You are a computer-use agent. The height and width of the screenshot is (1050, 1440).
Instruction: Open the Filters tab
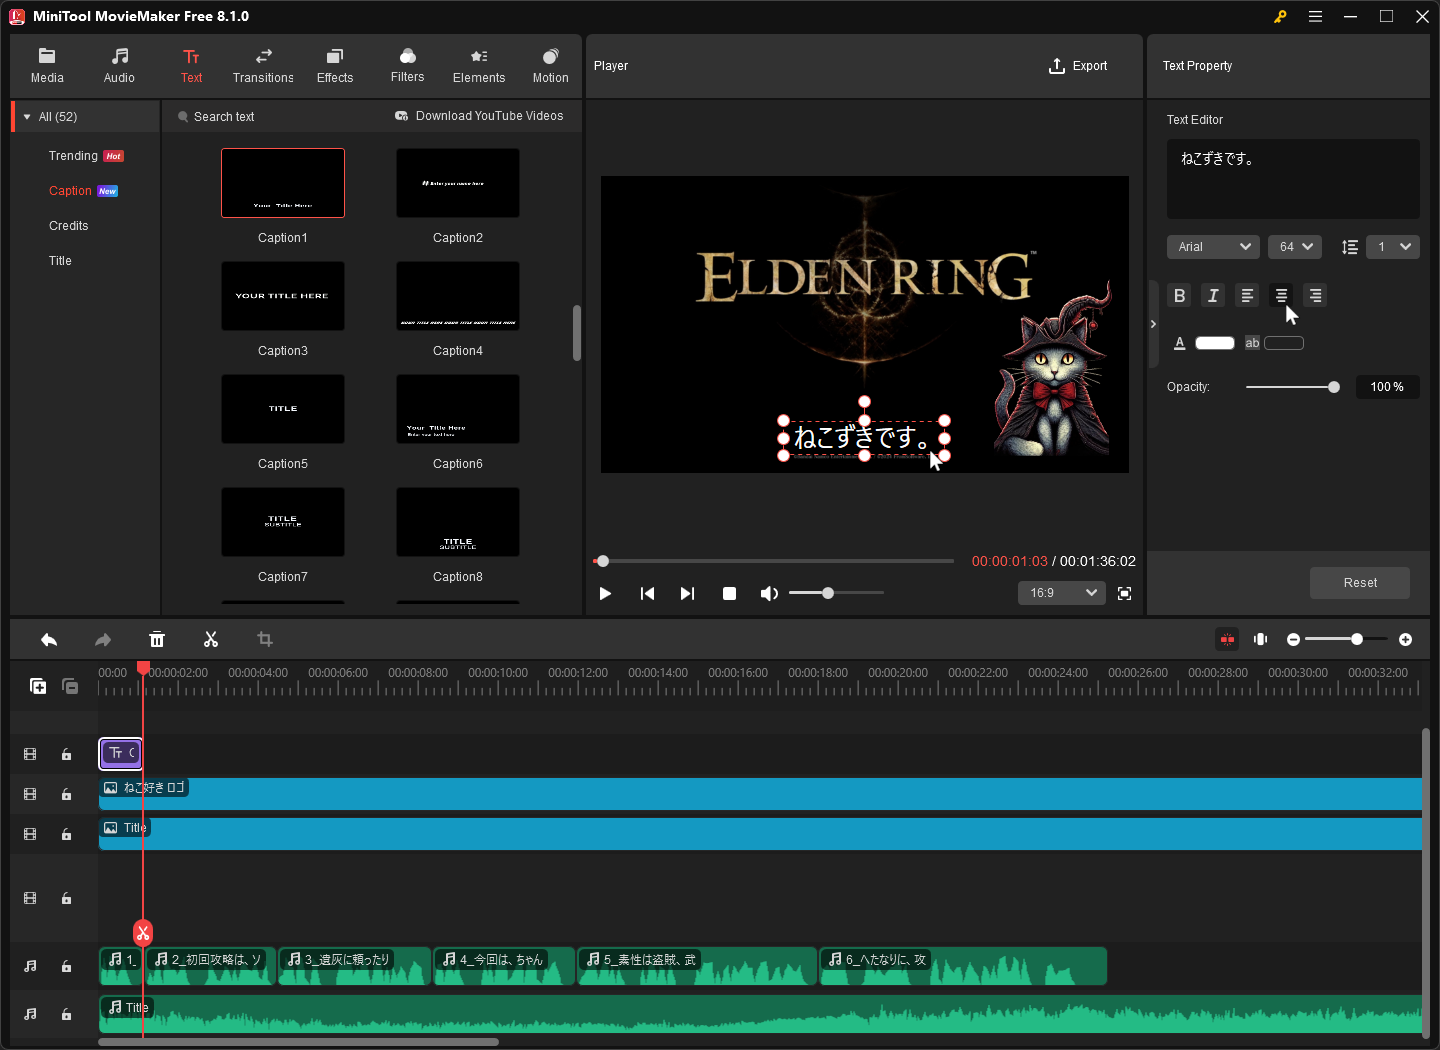[x=407, y=66]
